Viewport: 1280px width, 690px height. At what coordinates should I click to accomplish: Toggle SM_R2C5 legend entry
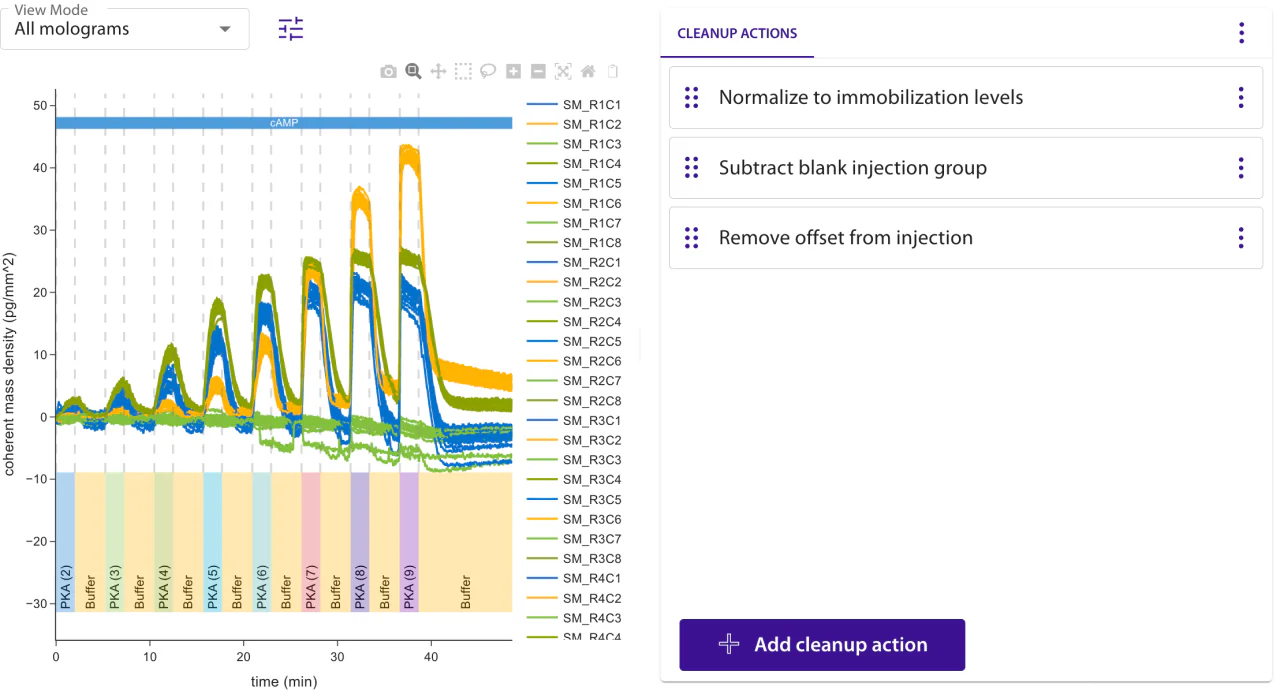pos(574,341)
